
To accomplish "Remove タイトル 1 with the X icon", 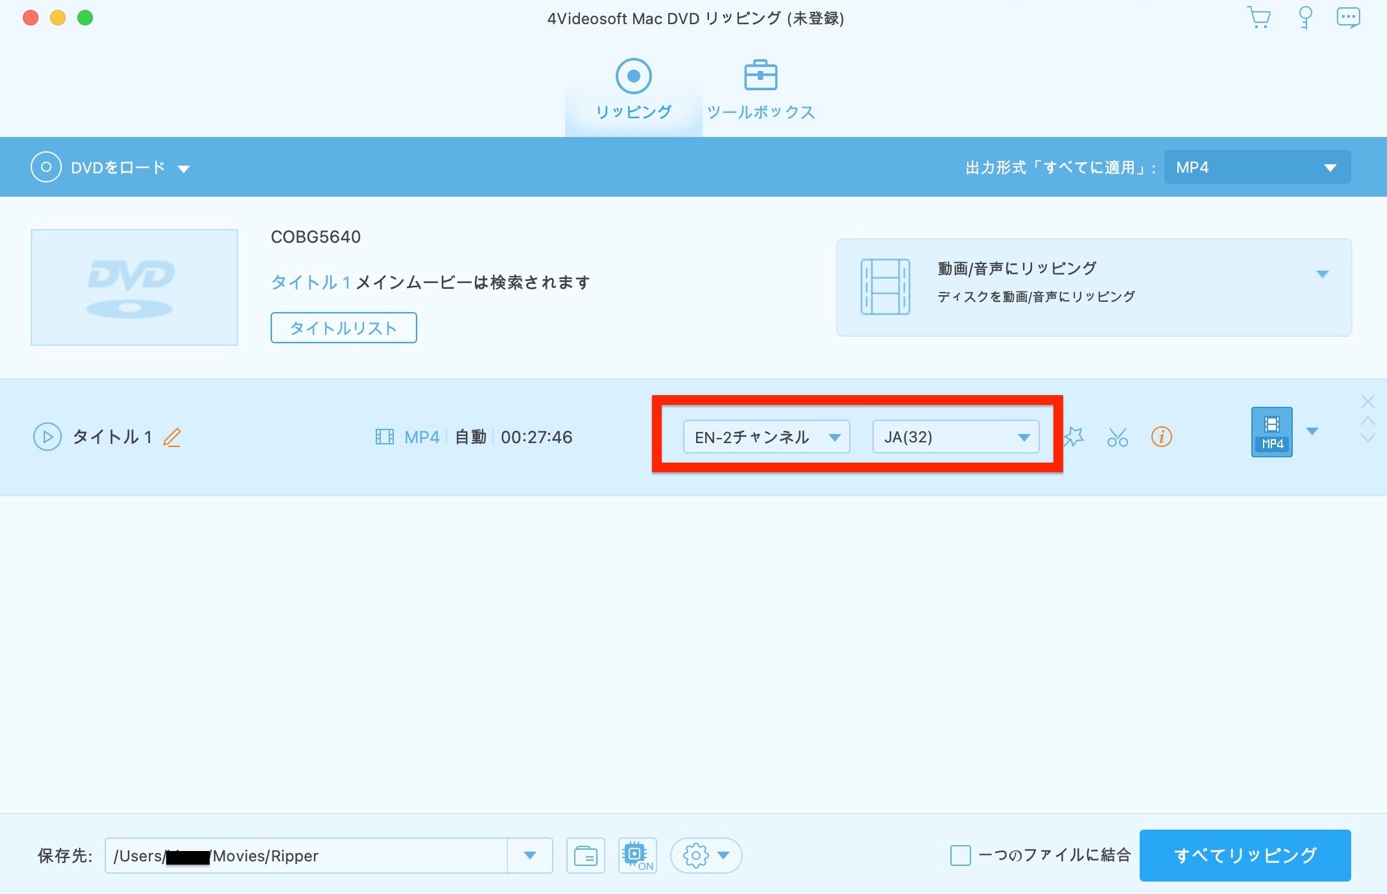I will coord(1367,402).
